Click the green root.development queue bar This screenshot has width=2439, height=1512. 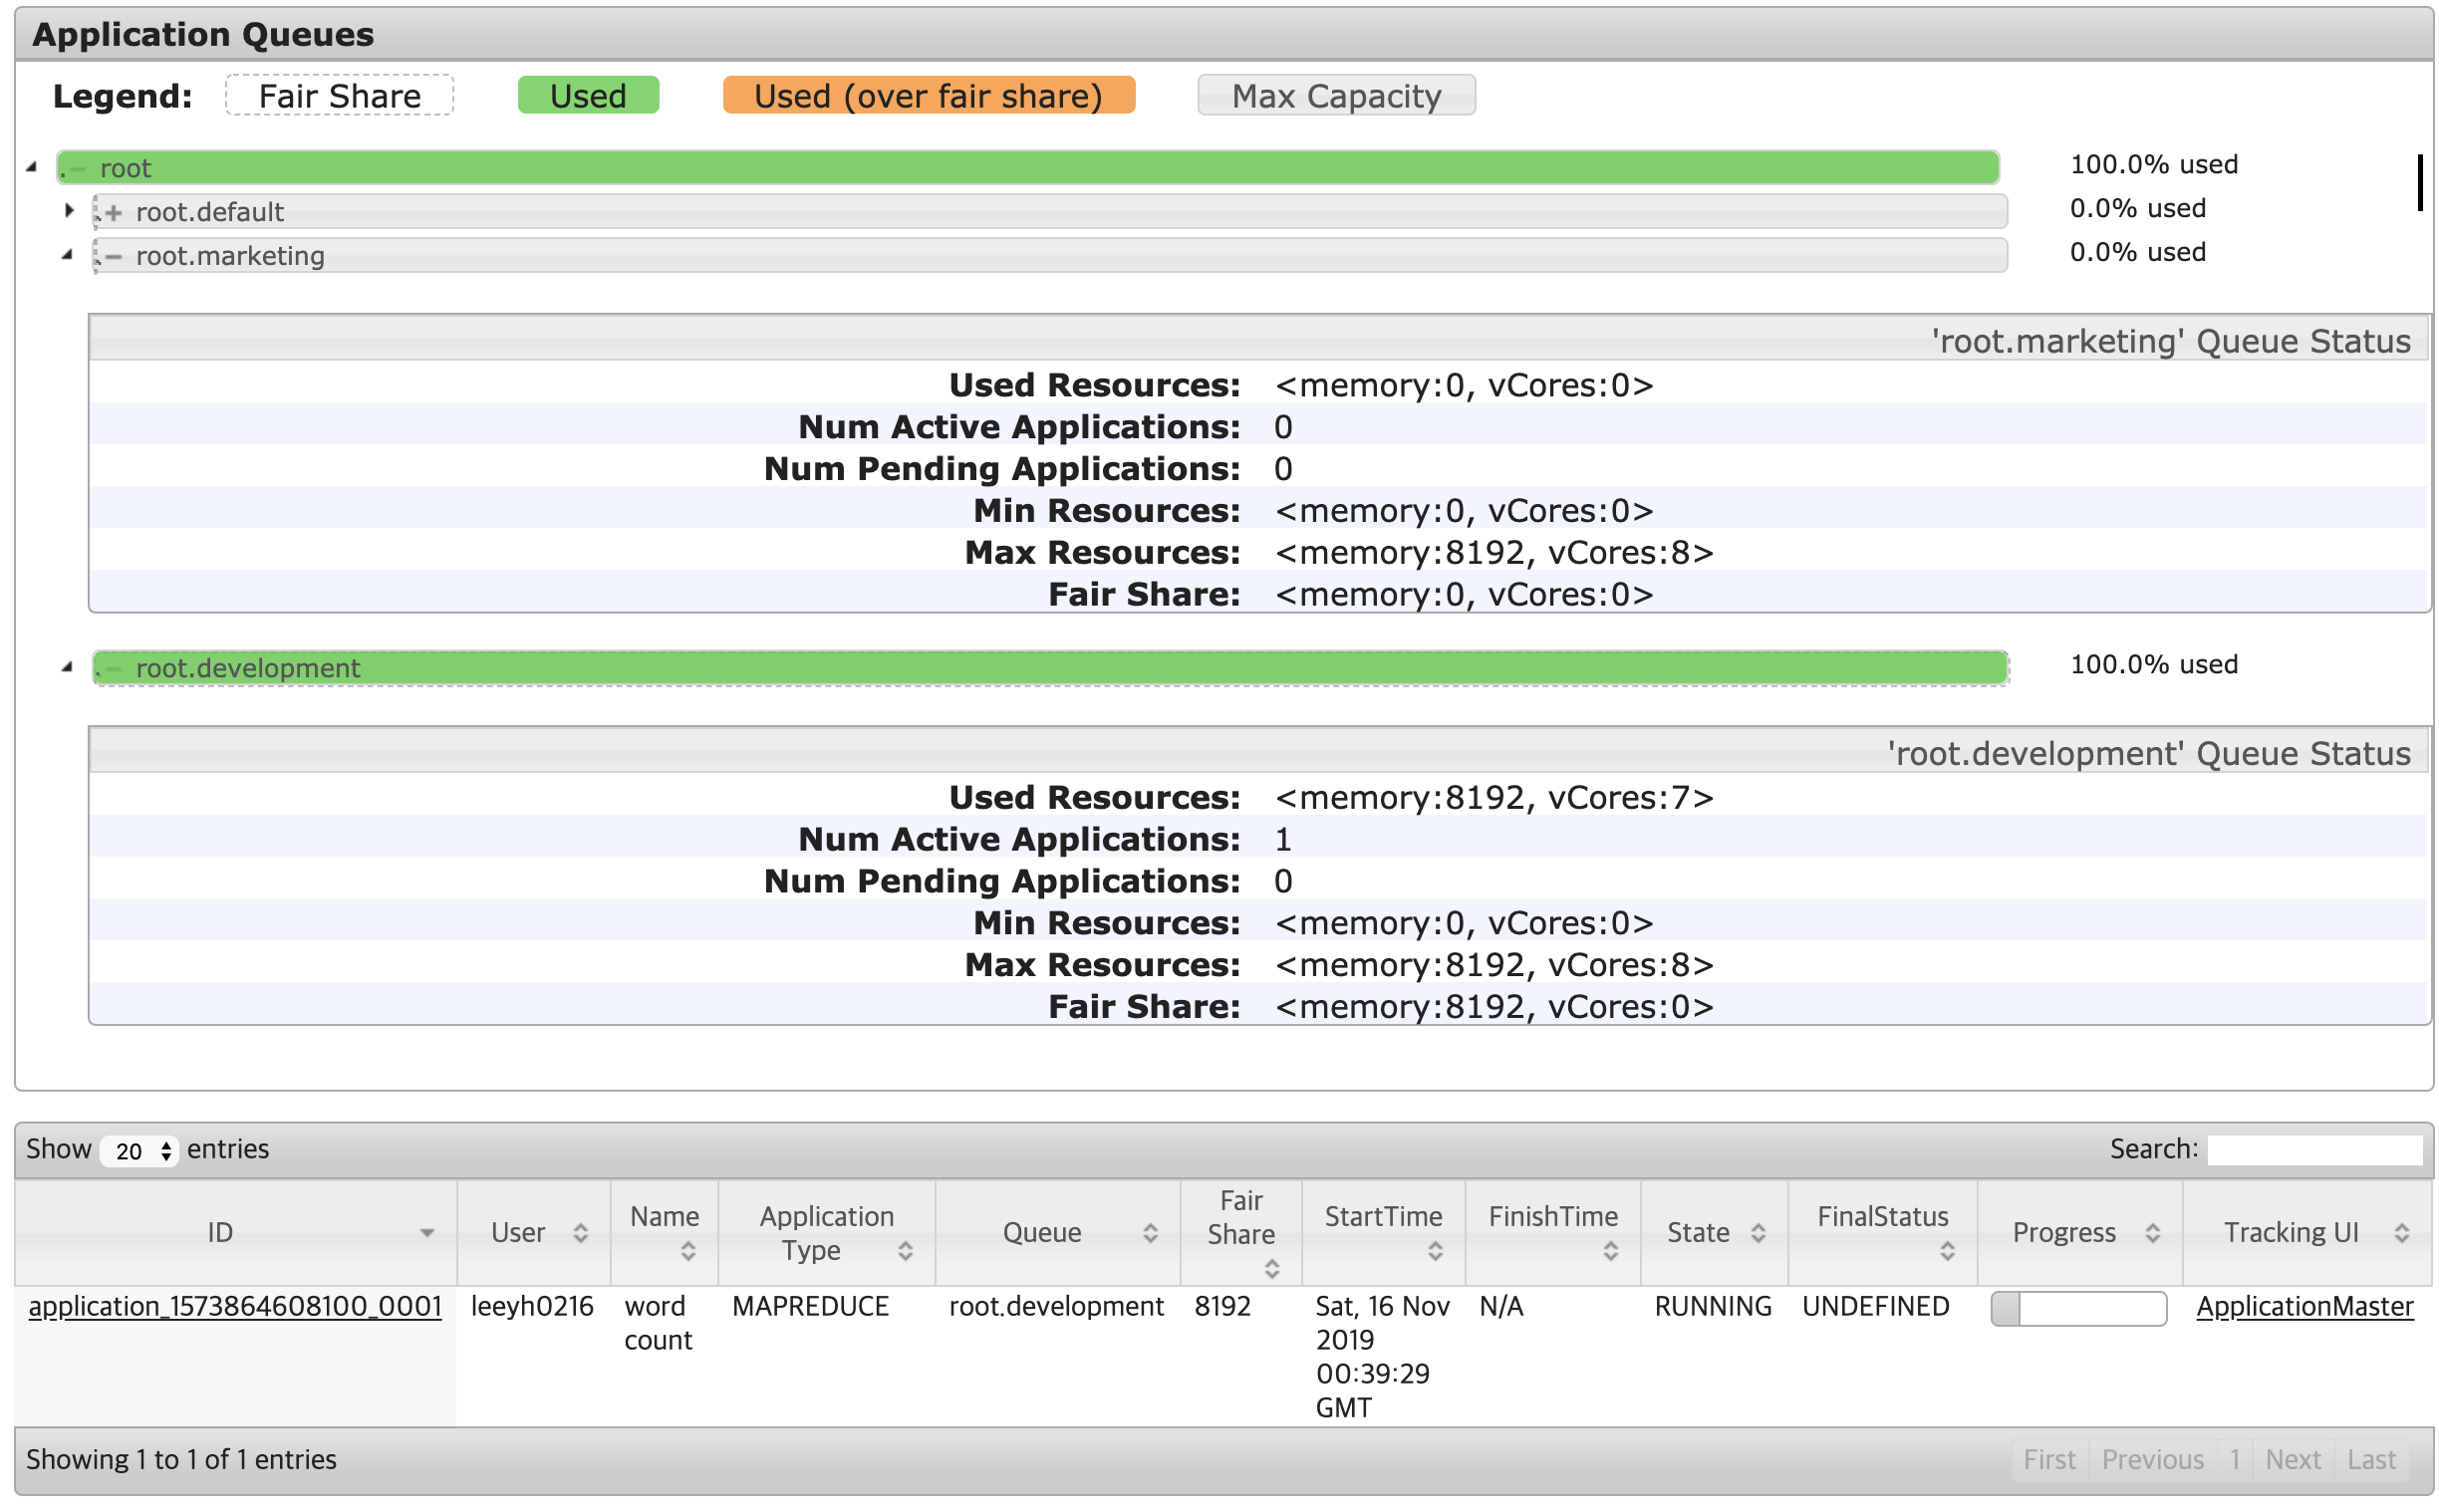(x=1050, y=668)
